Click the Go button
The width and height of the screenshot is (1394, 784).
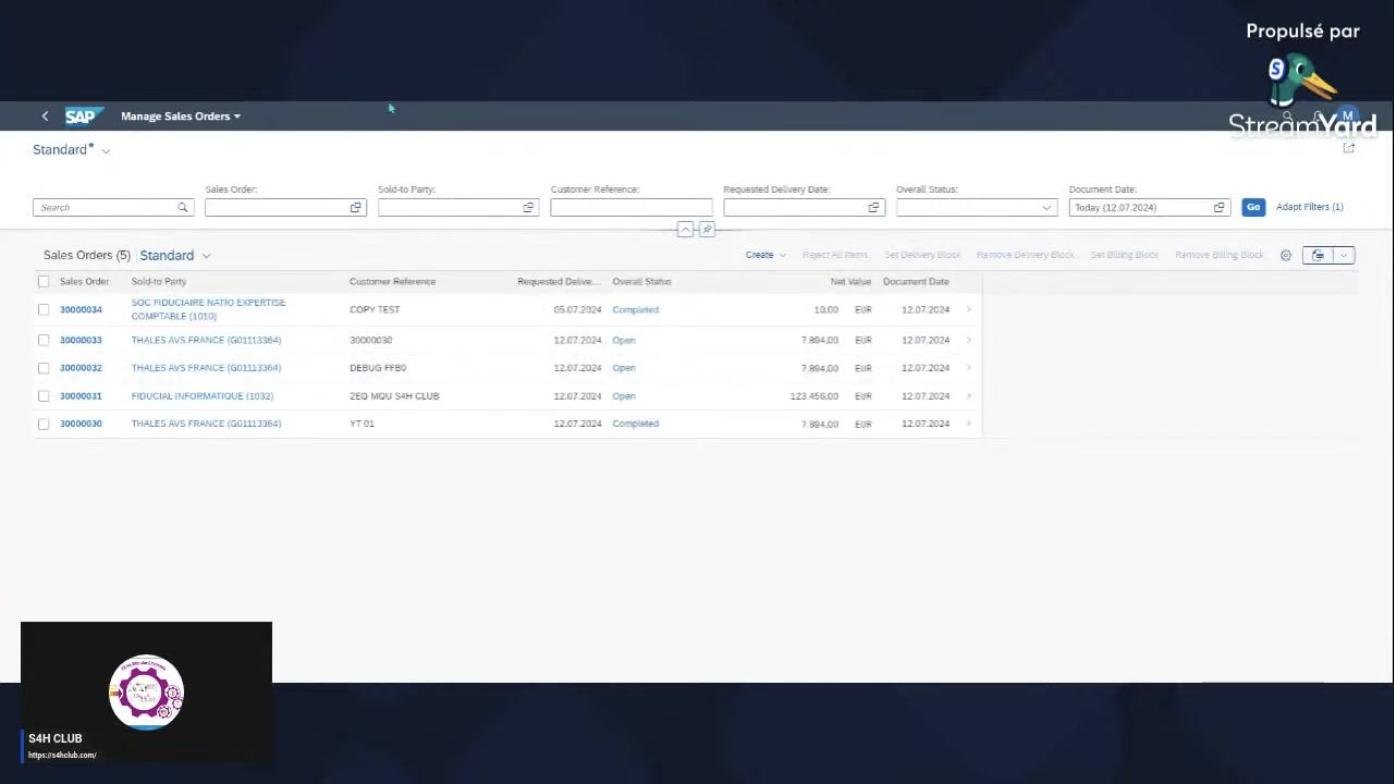1253,207
